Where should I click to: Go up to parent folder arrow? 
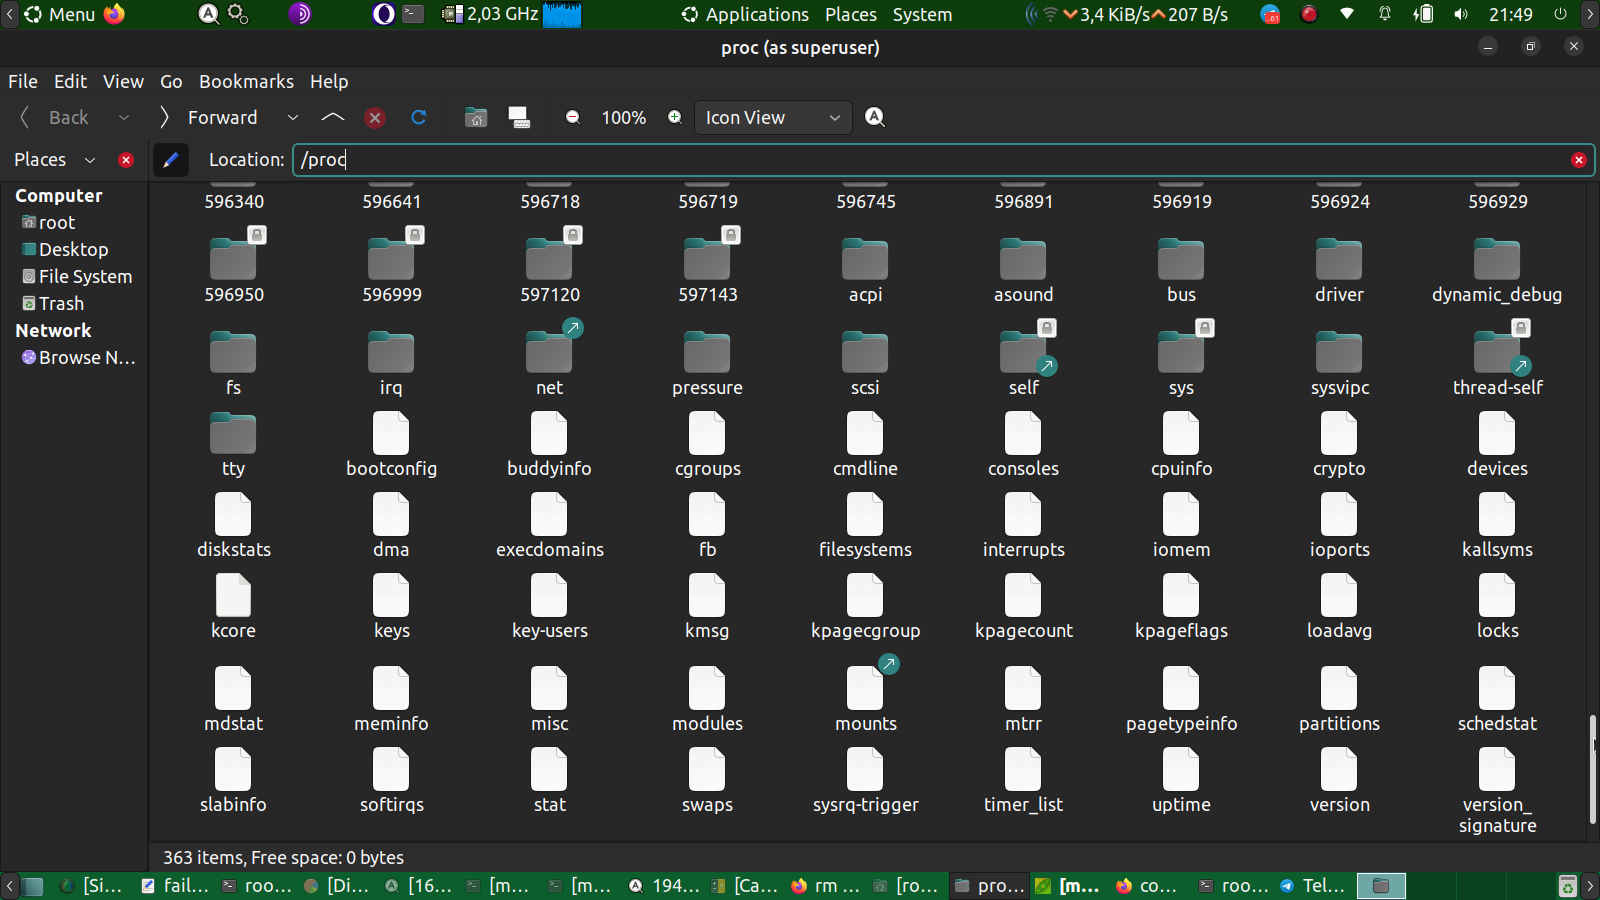(x=333, y=118)
